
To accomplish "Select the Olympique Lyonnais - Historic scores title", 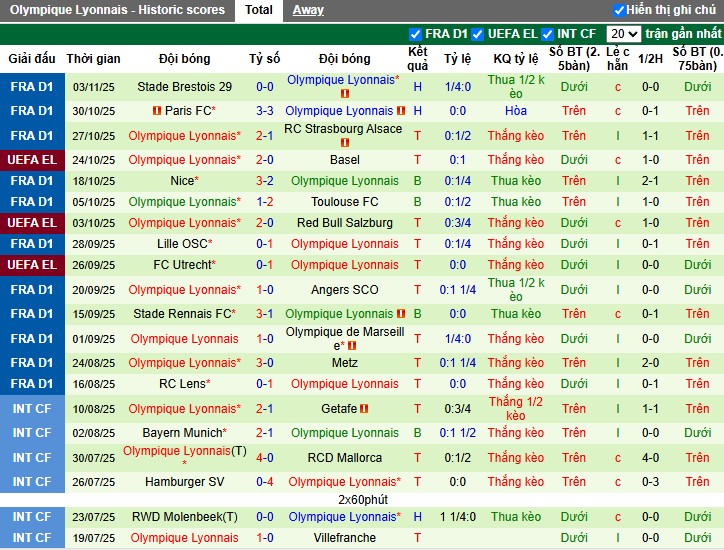I will tap(117, 10).
